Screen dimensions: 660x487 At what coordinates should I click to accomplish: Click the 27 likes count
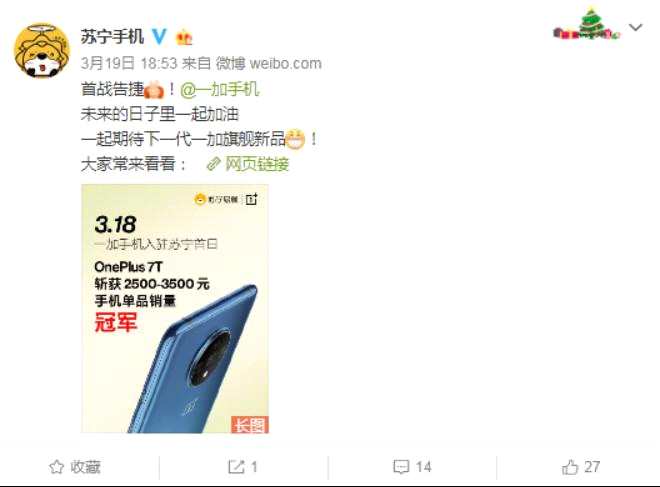point(592,467)
